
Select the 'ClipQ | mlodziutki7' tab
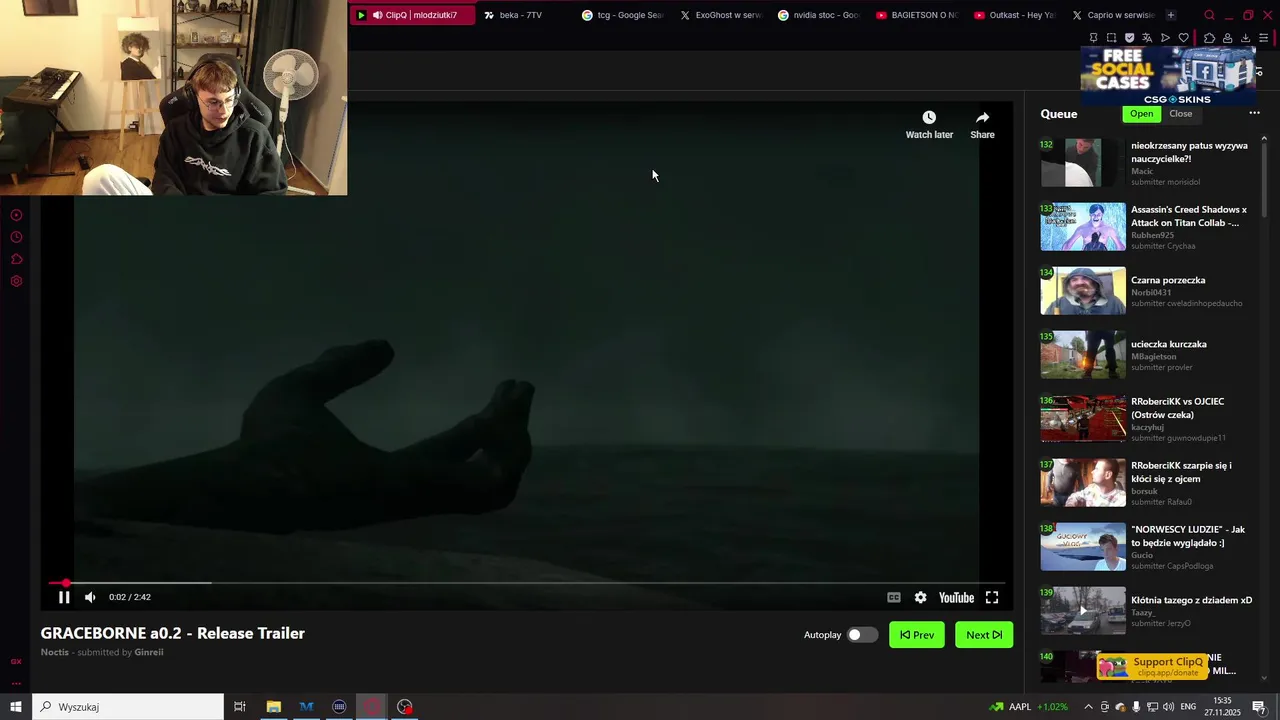click(x=412, y=15)
